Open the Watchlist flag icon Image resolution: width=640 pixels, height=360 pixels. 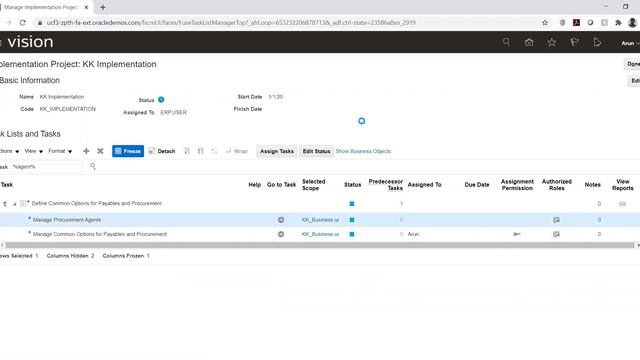click(x=574, y=42)
